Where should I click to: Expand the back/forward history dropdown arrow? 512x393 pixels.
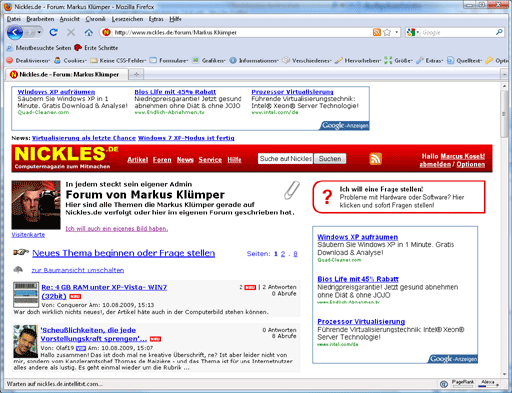[x=39, y=32]
